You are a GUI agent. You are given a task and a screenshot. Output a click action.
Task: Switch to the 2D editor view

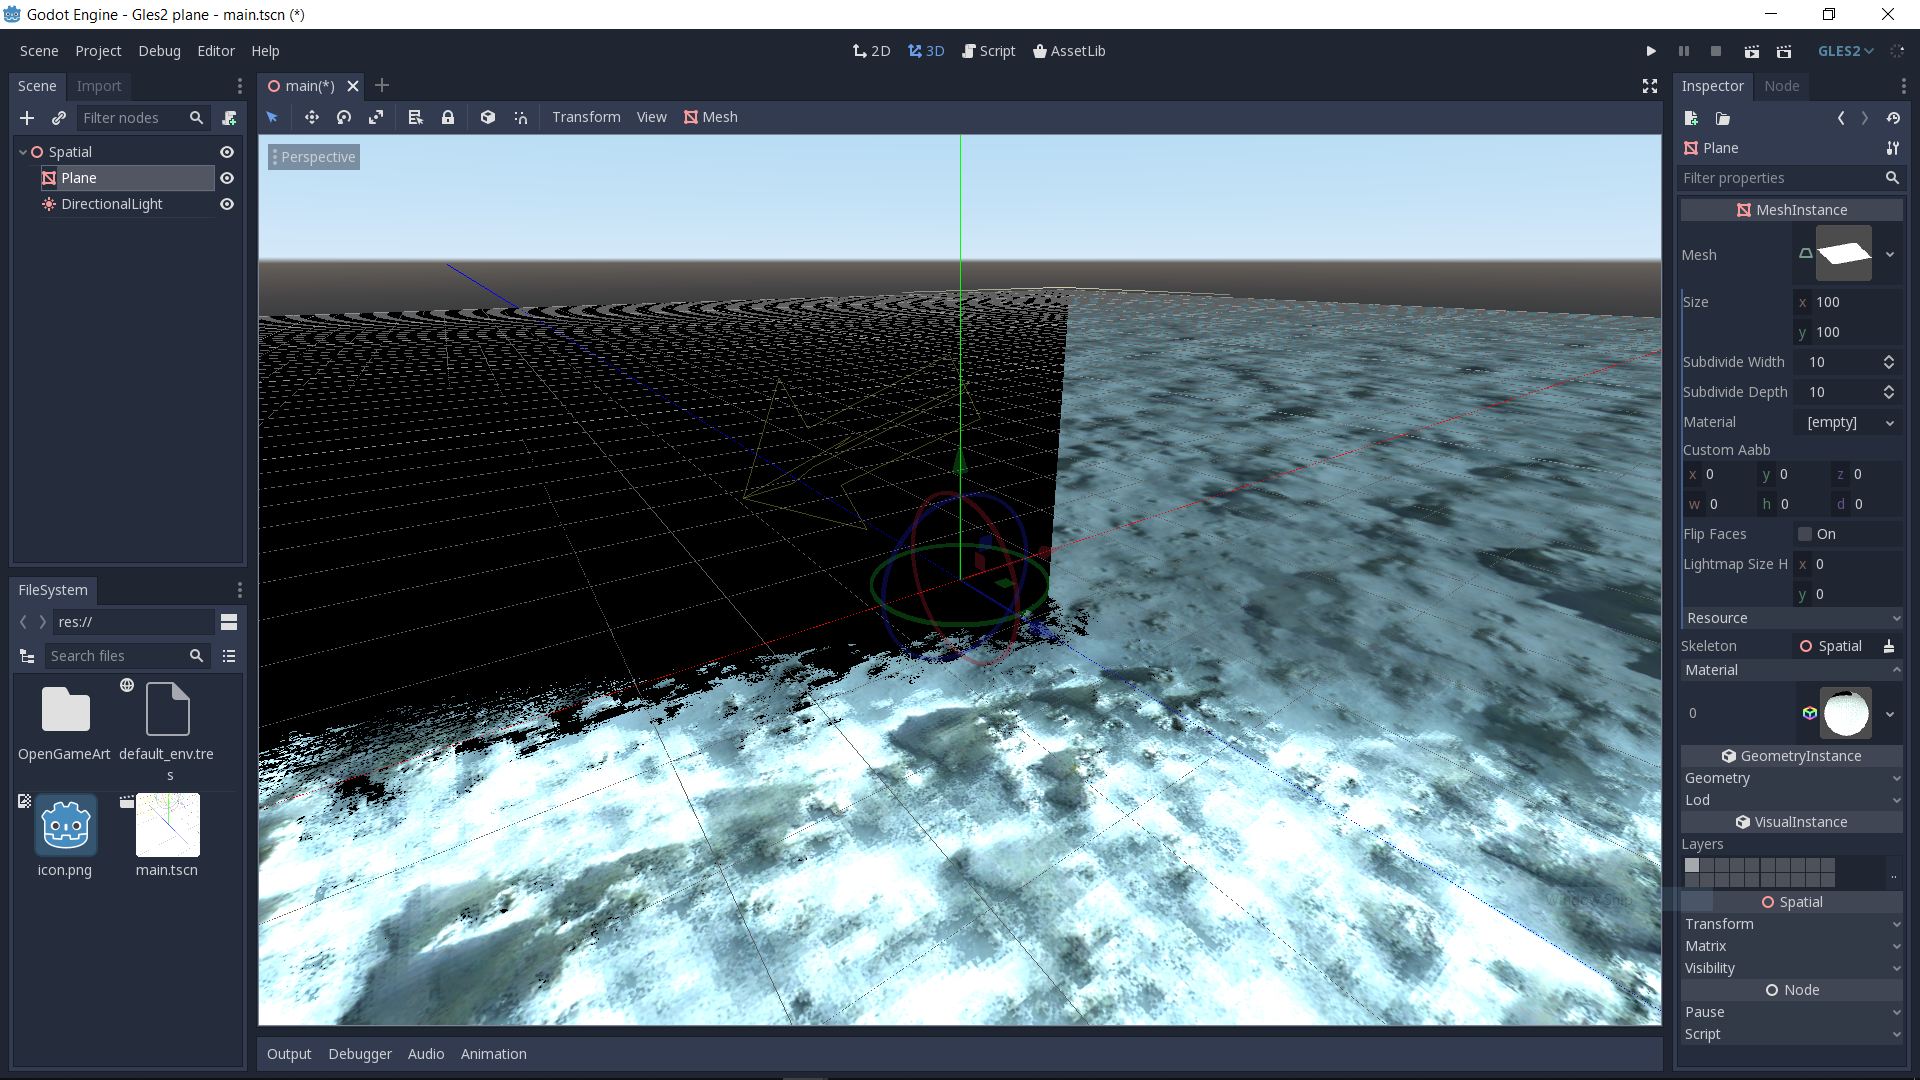[871, 51]
